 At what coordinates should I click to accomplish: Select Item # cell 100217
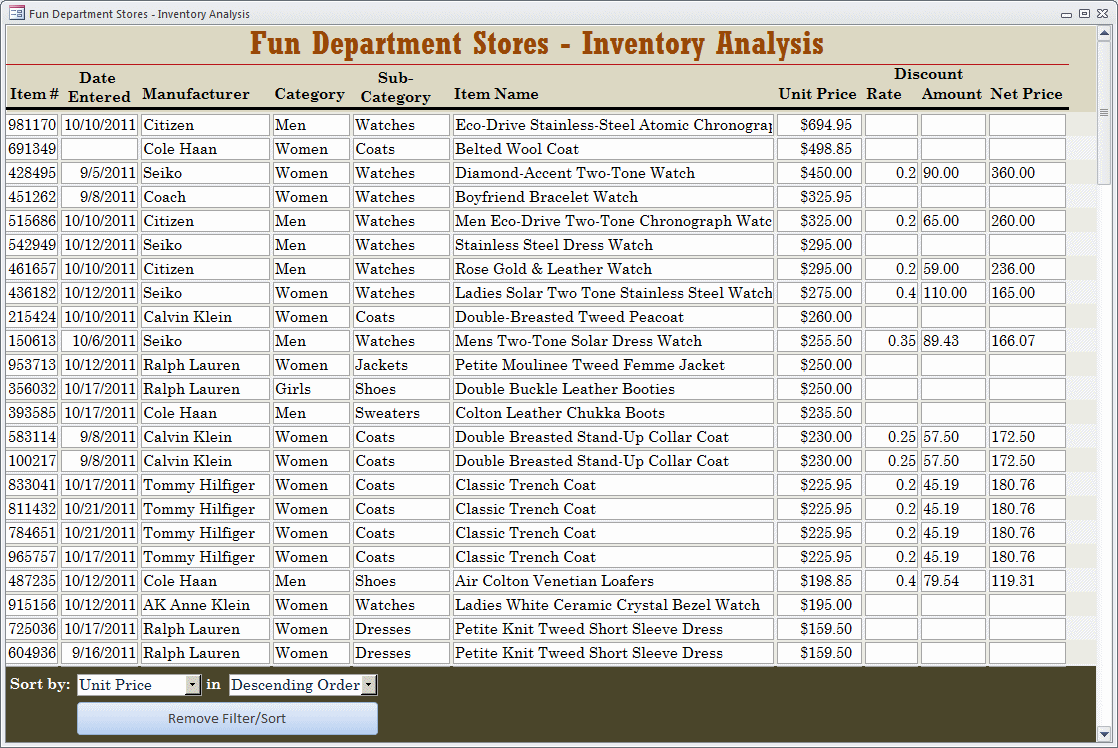pyautogui.click(x=32, y=461)
